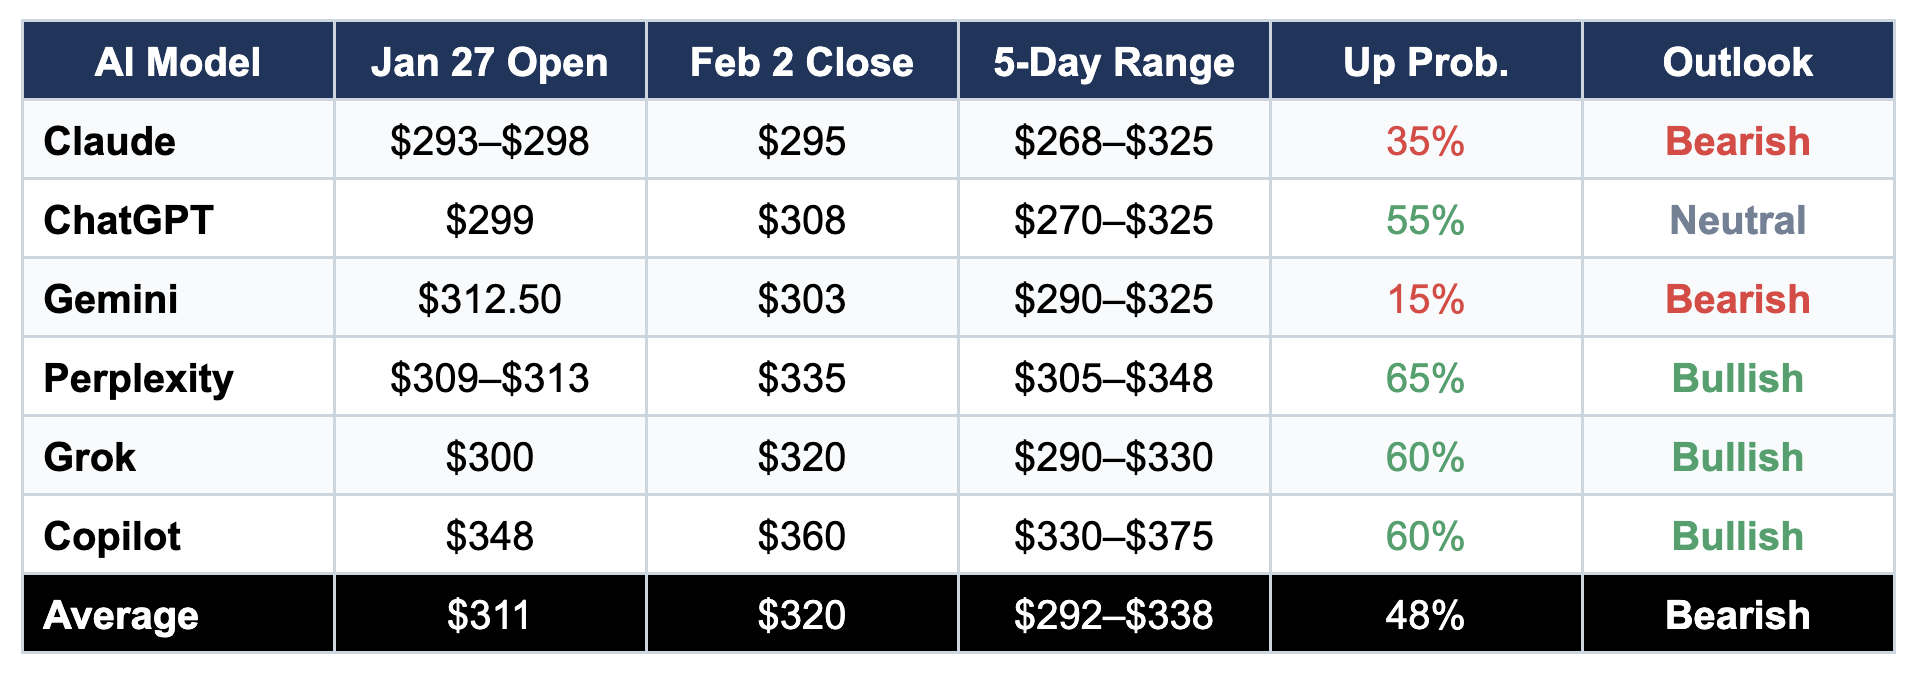Select the ChatGPT row name
The height and width of the screenshot is (674, 1916).
pyautogui.click(x=129, y=220)
